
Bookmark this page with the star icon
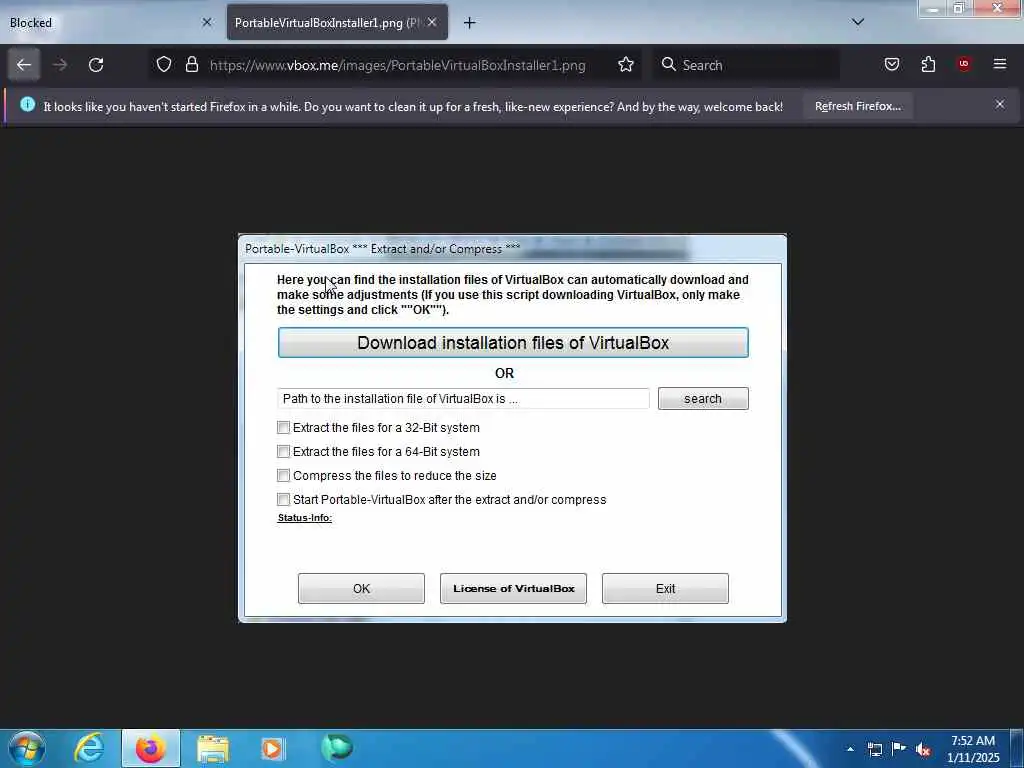[626, 65]
